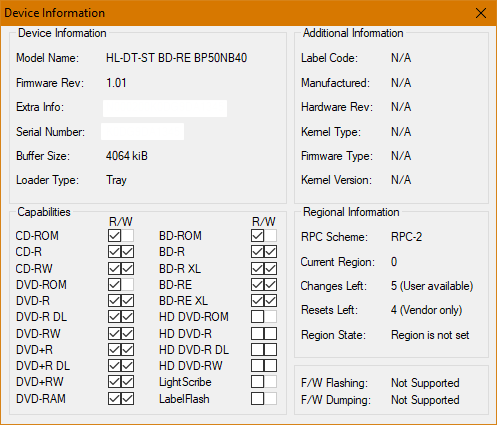Select RPC Scheme value RPC-2
Screen dimensions: 497x425
coord(406,237)
